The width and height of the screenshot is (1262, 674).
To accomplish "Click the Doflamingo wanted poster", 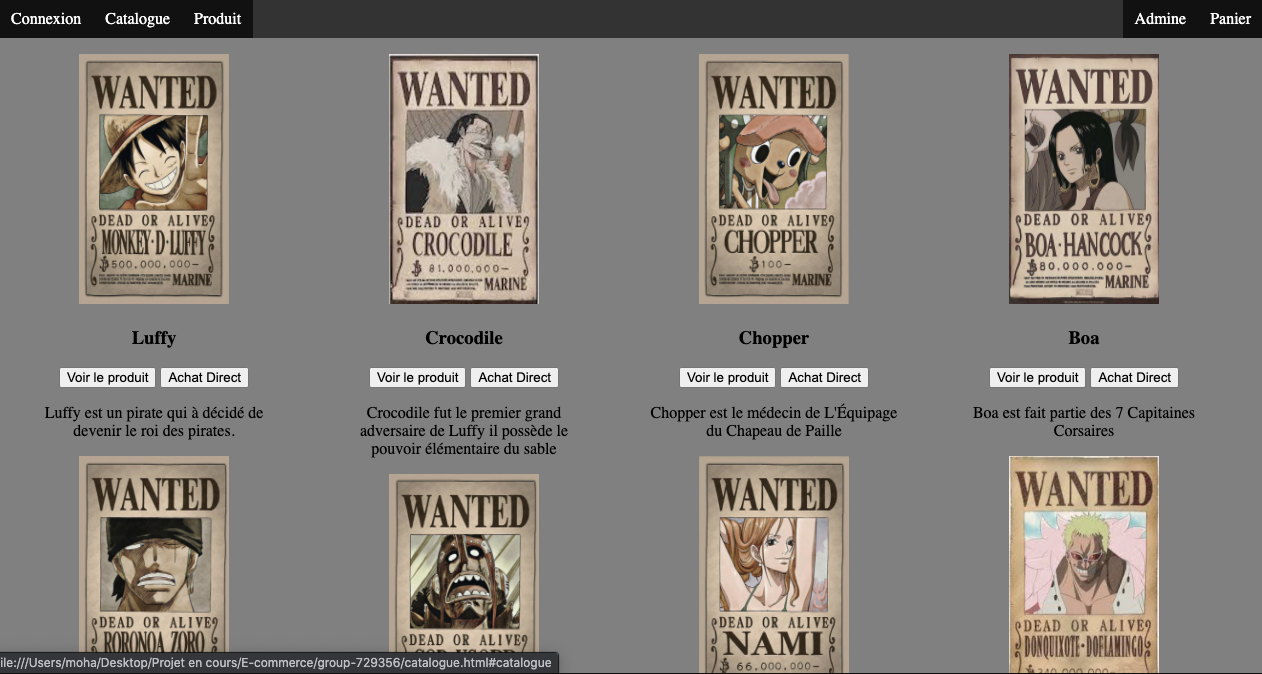I will coord(1084,565).
